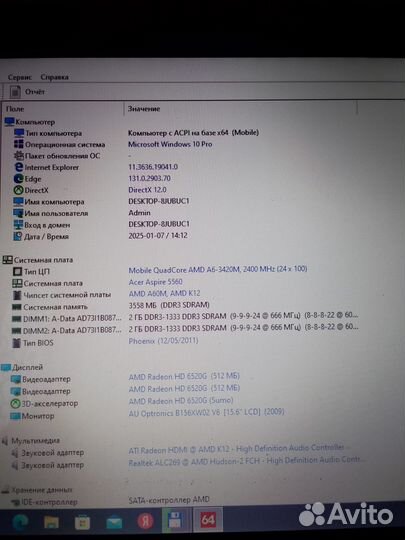Click the Системная плата section icon
The height and width of the screenshot is (540, 405).
click(x=7, y=260)
